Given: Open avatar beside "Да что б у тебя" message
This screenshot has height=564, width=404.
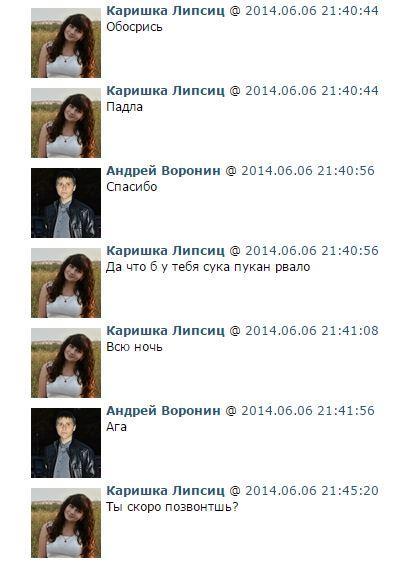Looking at the screenshot, I should 66,283.
